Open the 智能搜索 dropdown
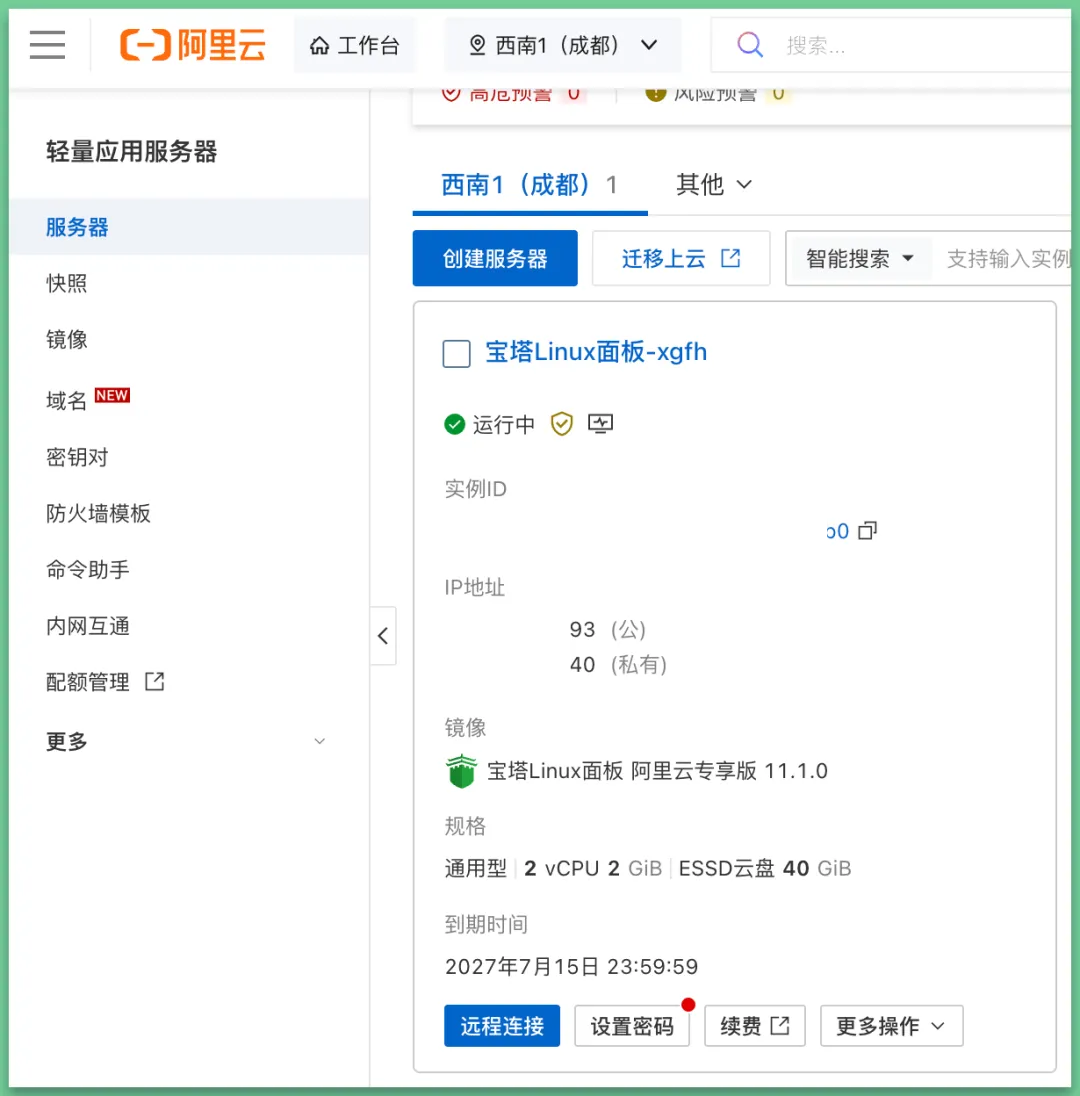Image resolution: width=1080 pixels, height=1096 pixels. [859, 259]
